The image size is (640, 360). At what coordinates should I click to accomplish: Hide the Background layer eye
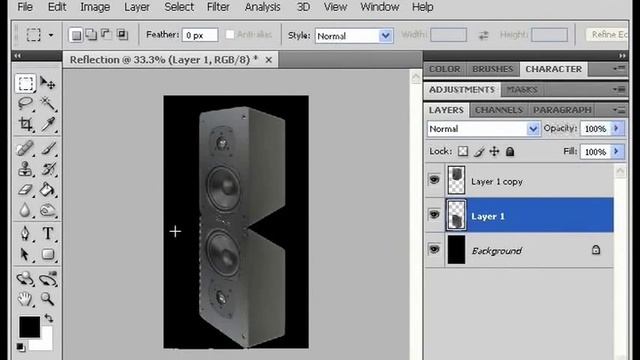[x=434, y=249]
